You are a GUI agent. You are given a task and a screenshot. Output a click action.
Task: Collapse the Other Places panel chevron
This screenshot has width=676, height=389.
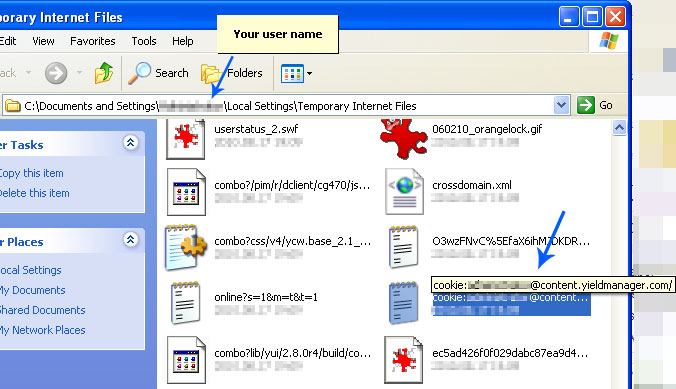131,239
